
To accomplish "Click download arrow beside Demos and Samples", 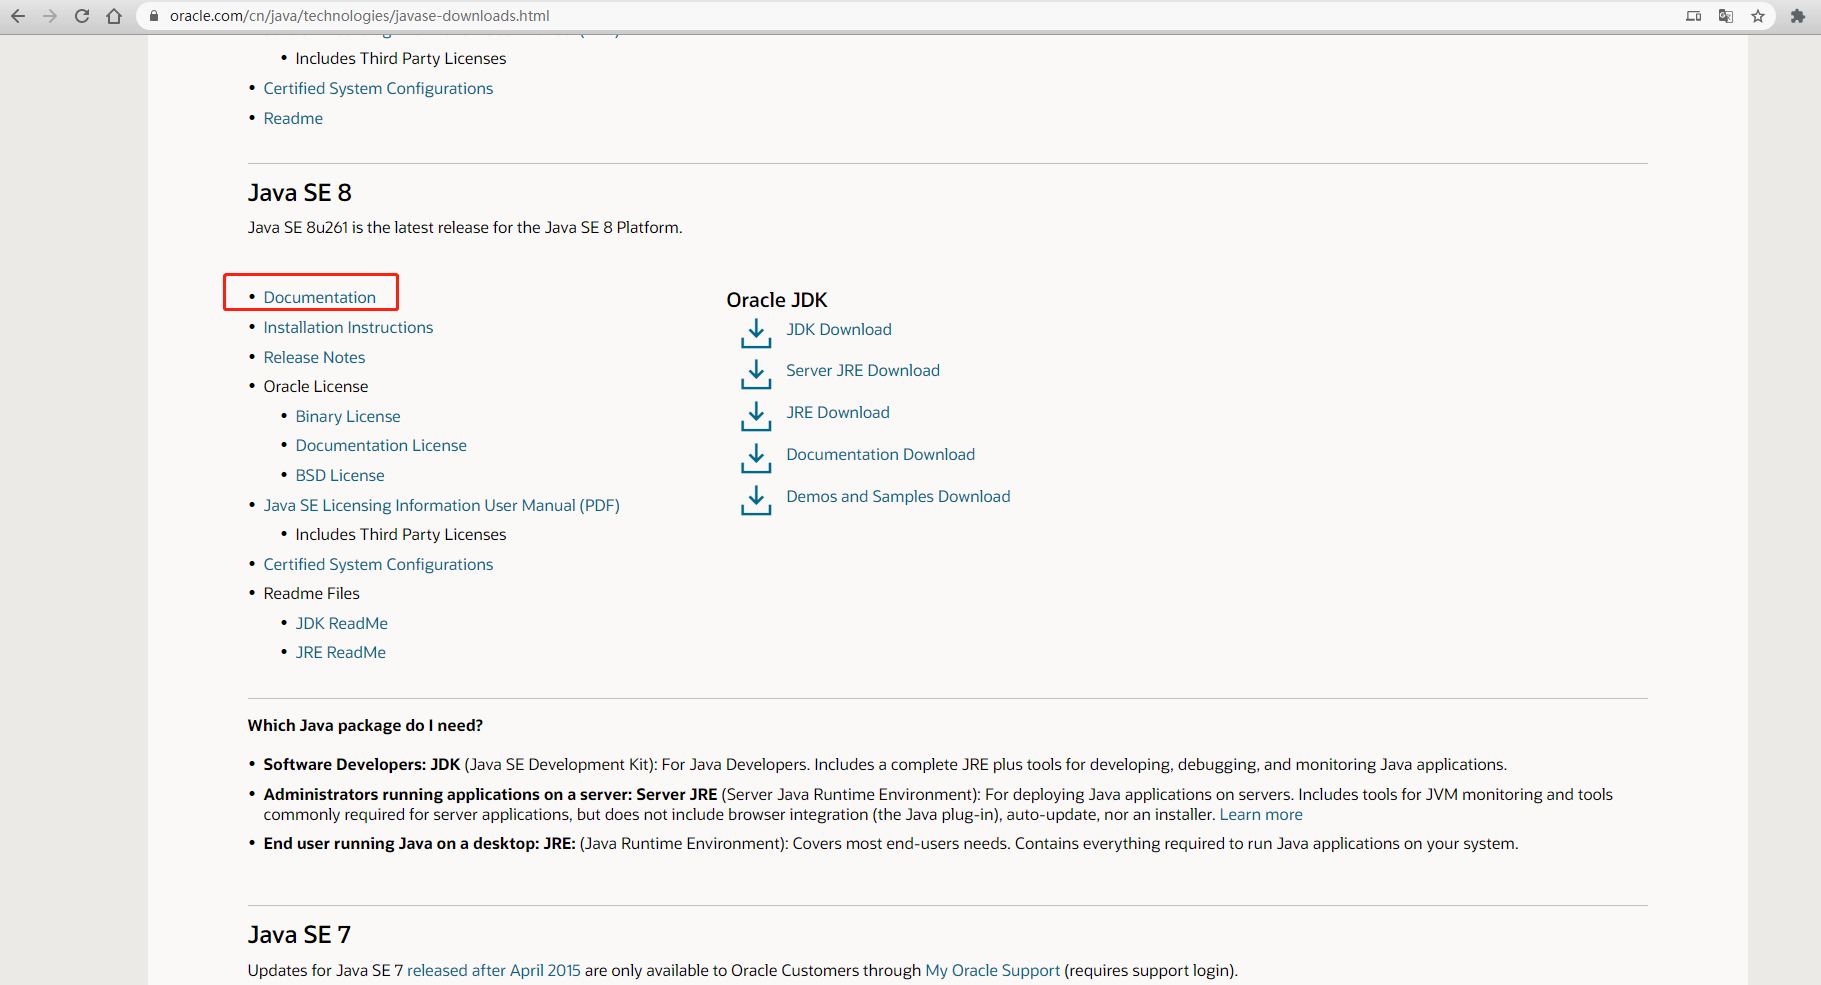I will tap(756, 500).
